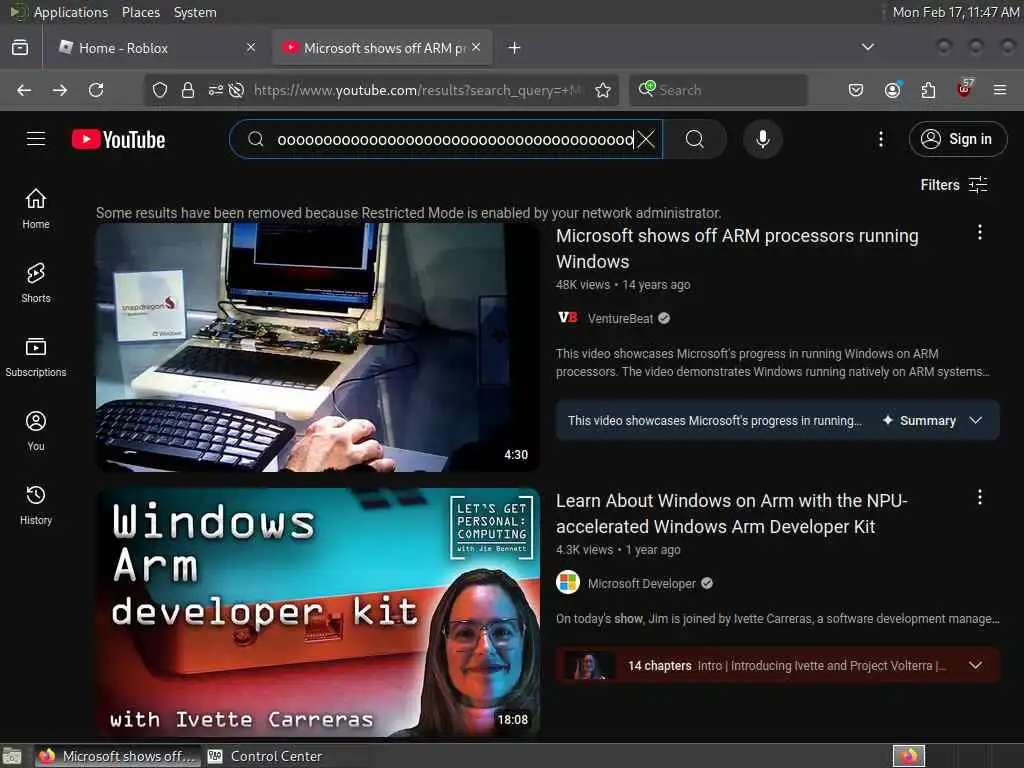Open the Firefox account icon
The image size is (1024, 768).
(892, 90)
